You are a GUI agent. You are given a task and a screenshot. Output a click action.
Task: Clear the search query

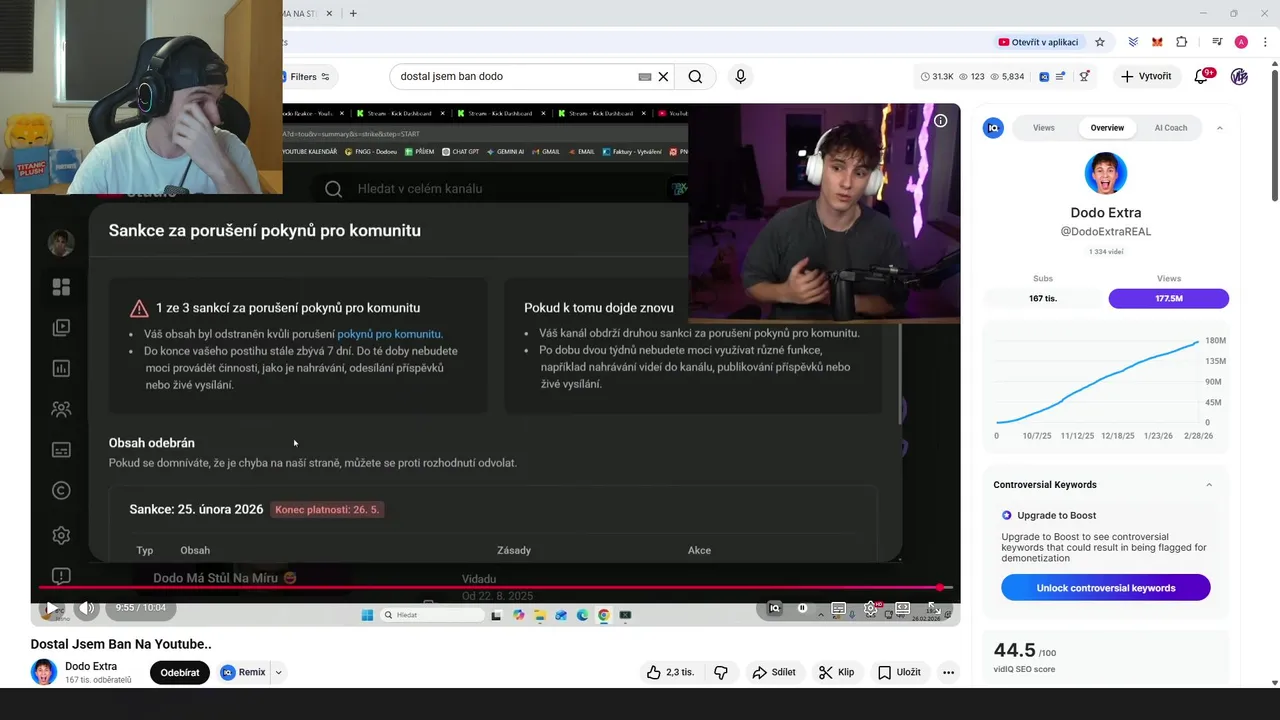(663, 76)
